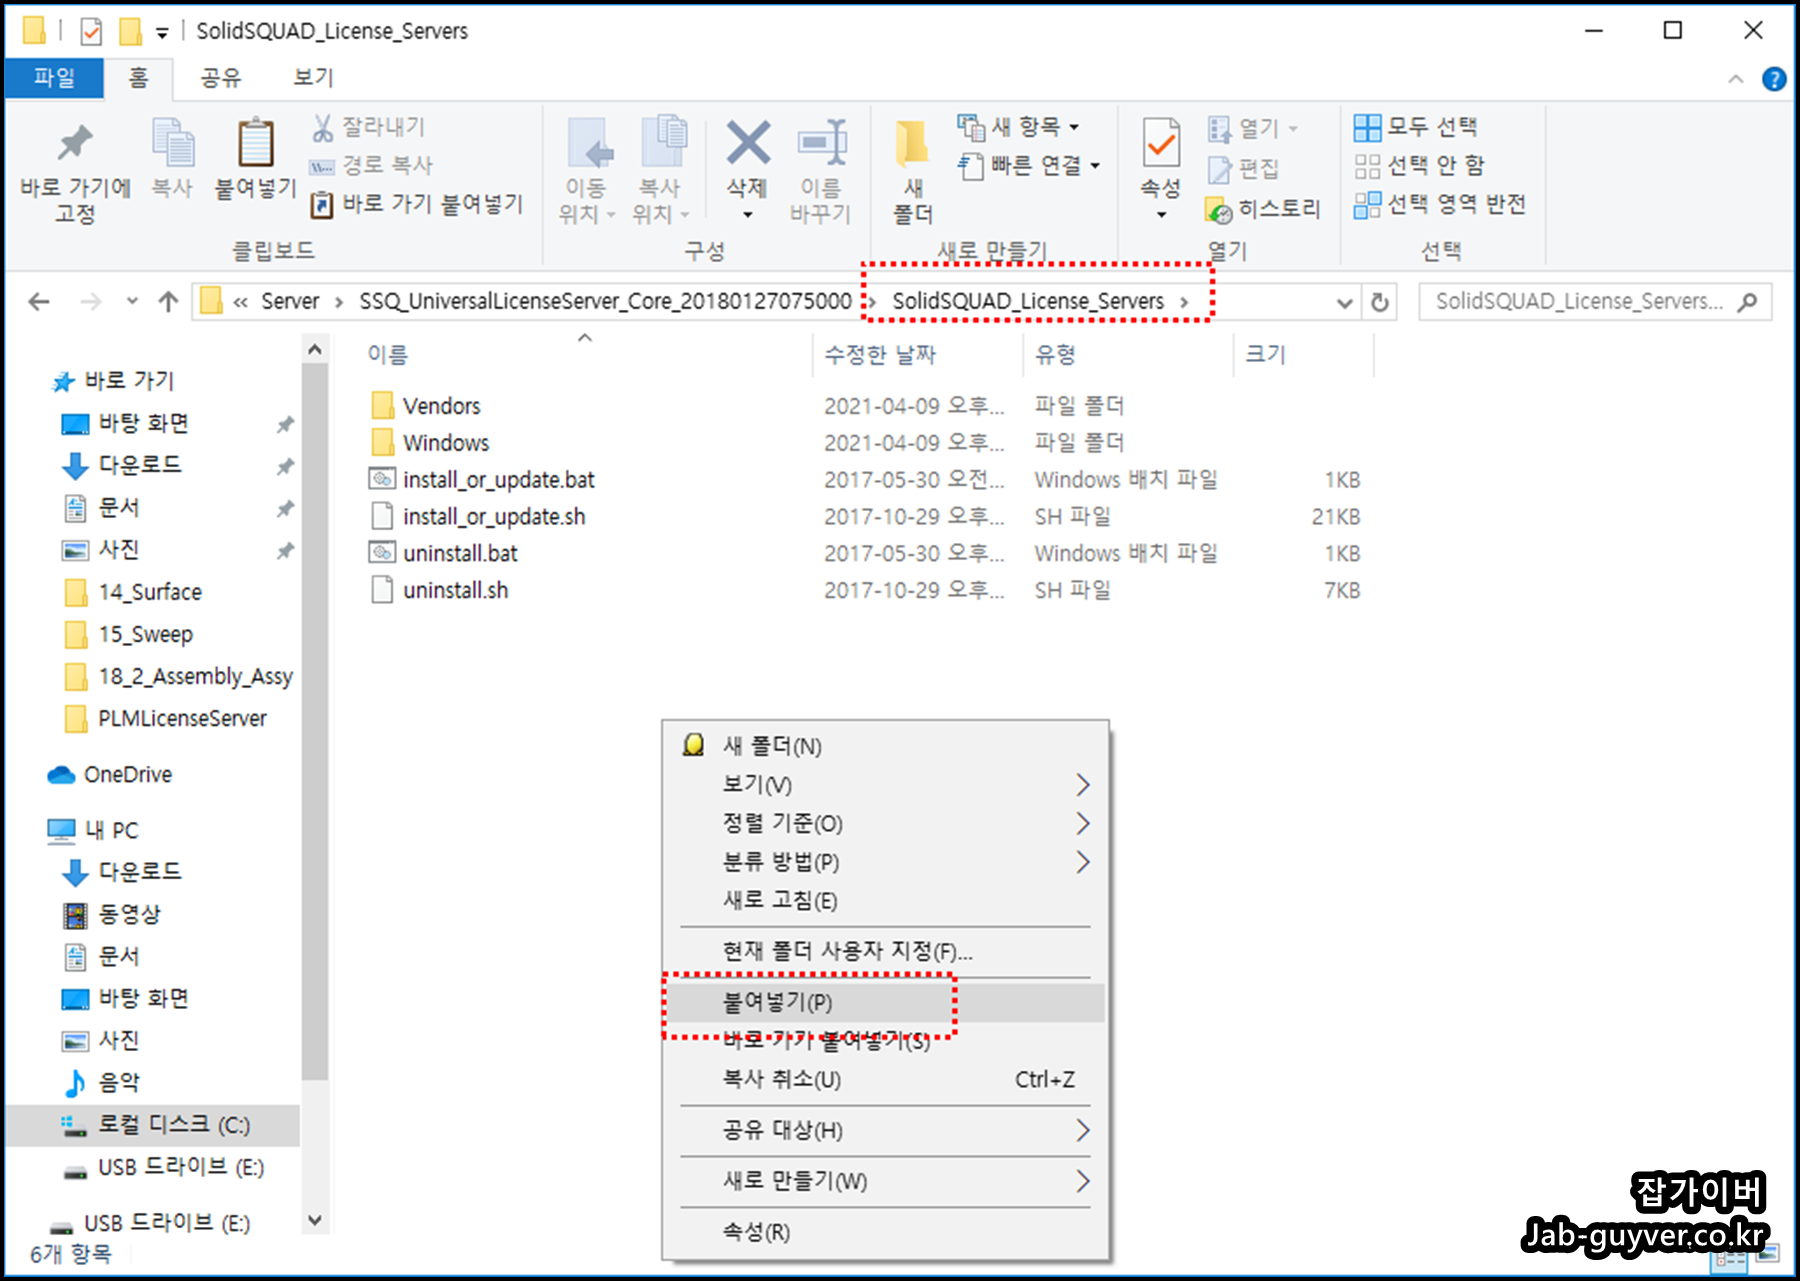Click the 삭제 X icon
The height and width of the screenshot is (1281, 1800).
click(748, 143)
